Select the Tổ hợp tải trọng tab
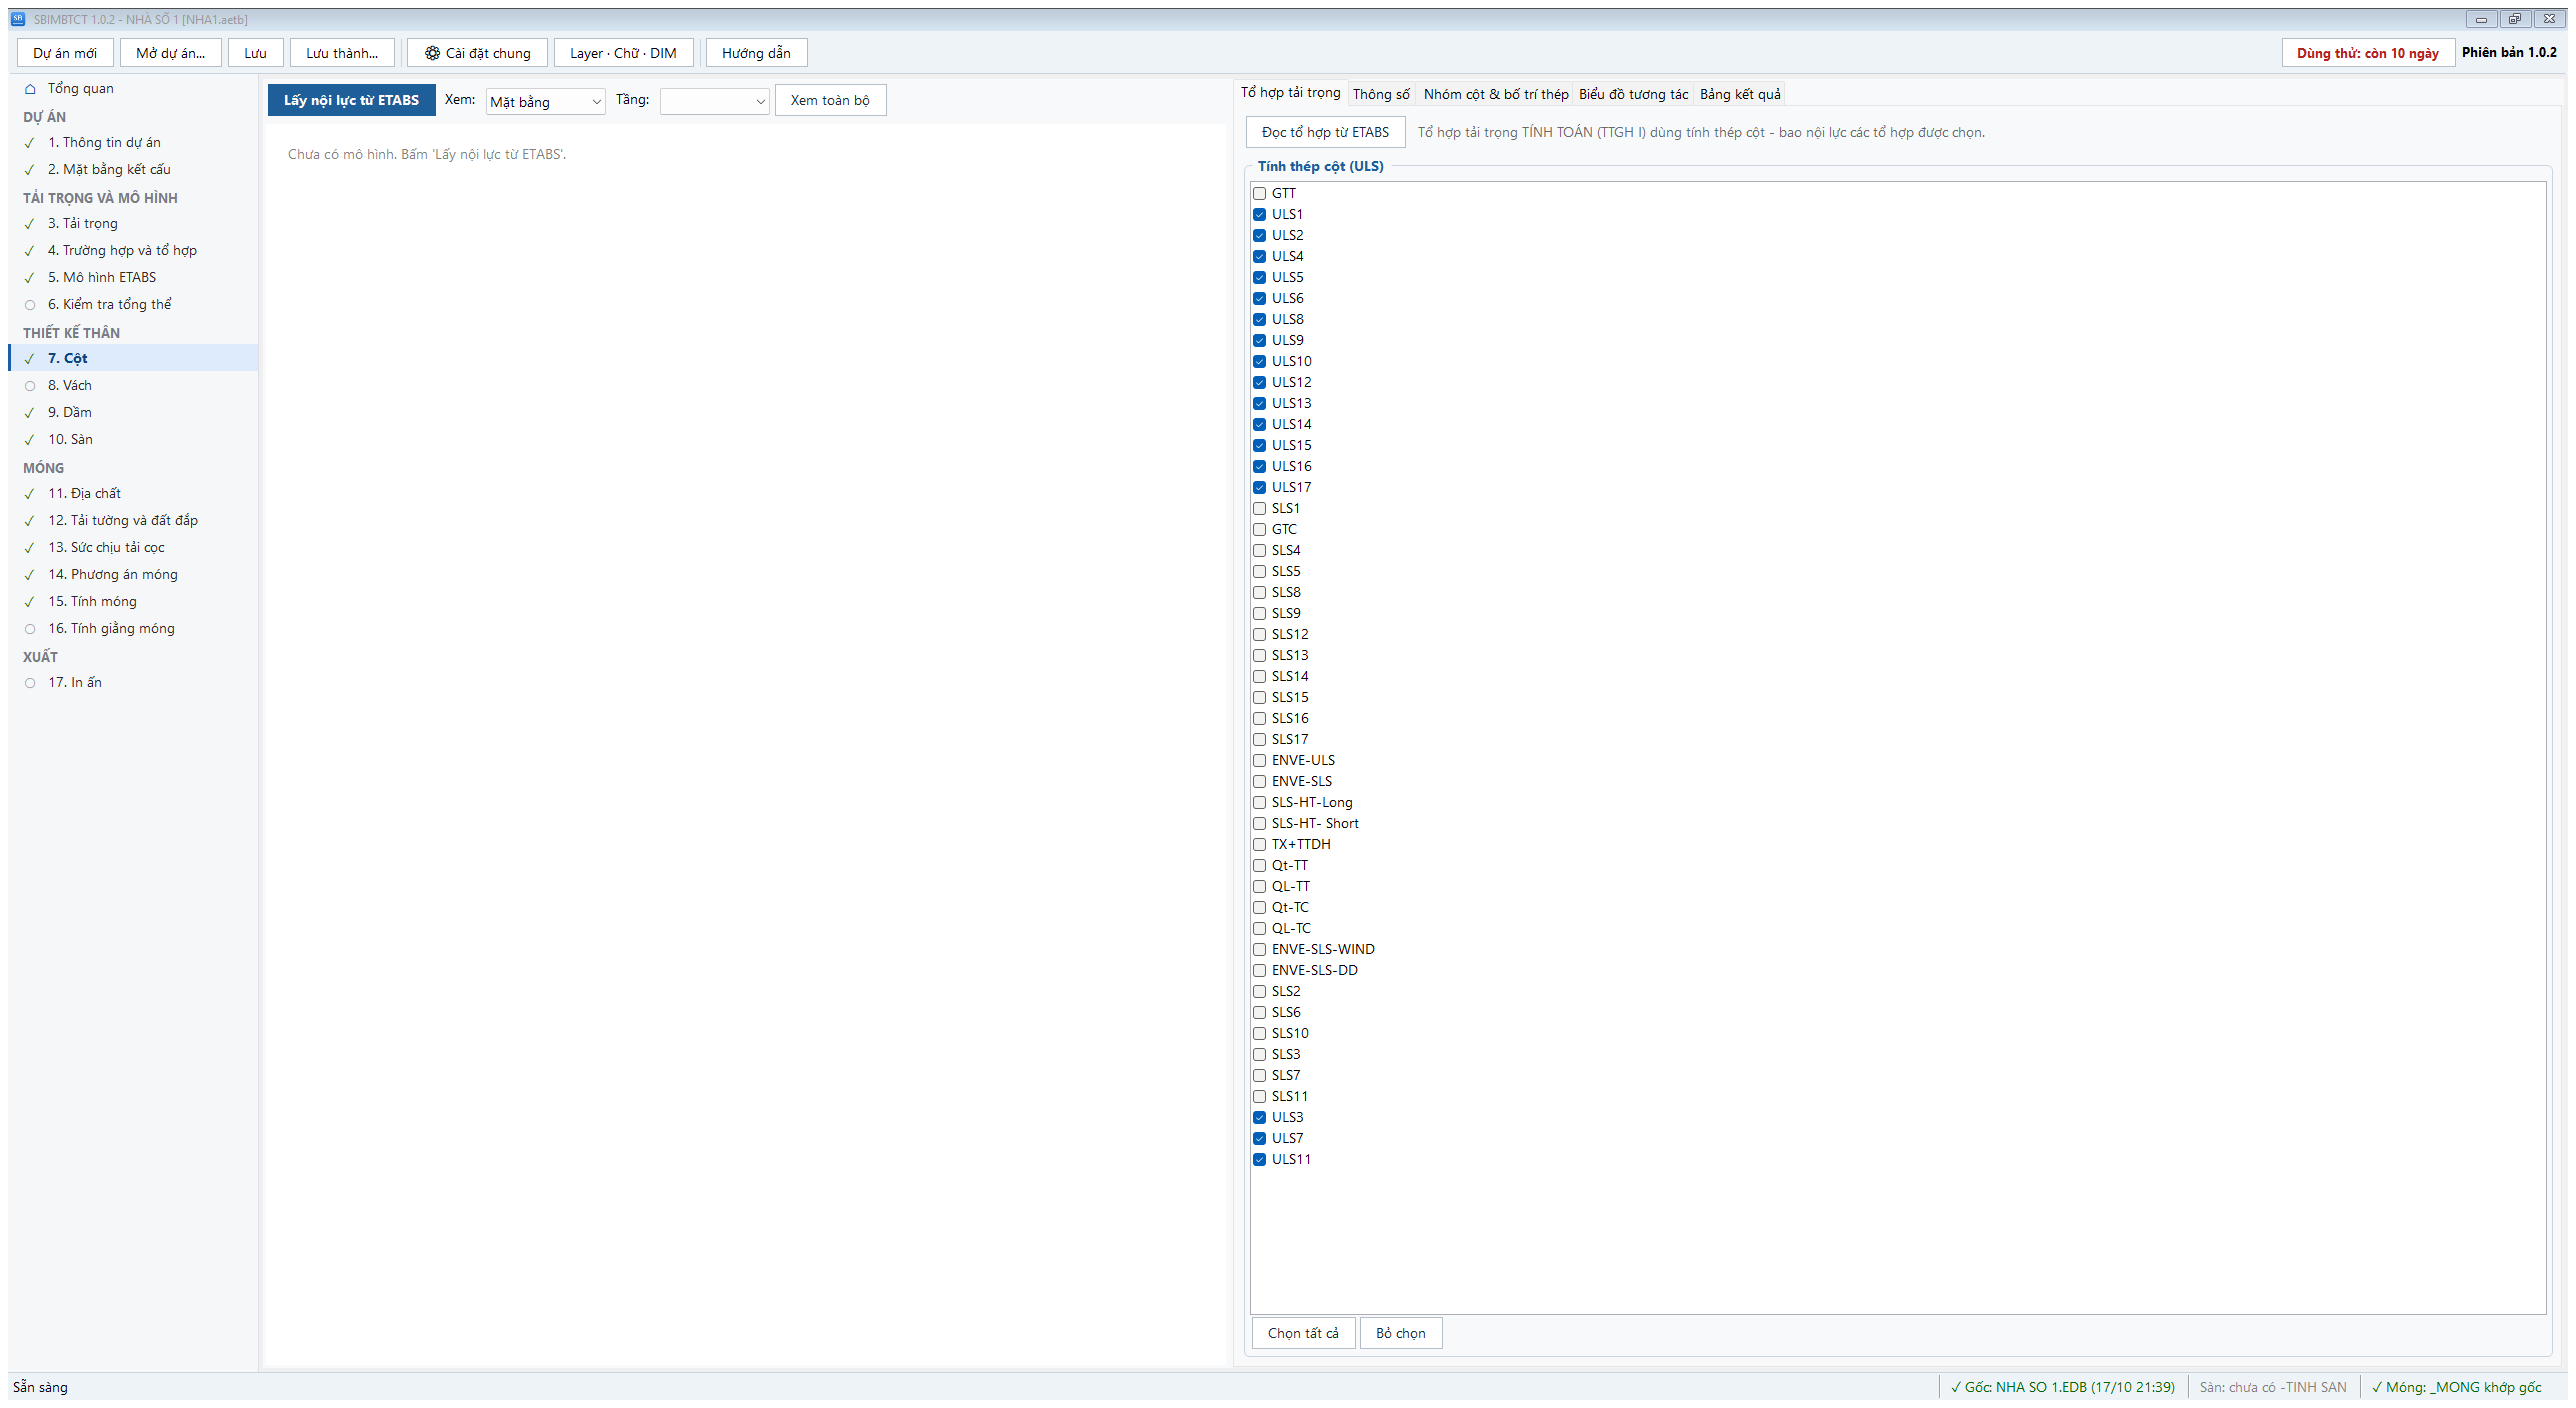This screenshot has height=1408, width=2576. [x=1291, y=93]
